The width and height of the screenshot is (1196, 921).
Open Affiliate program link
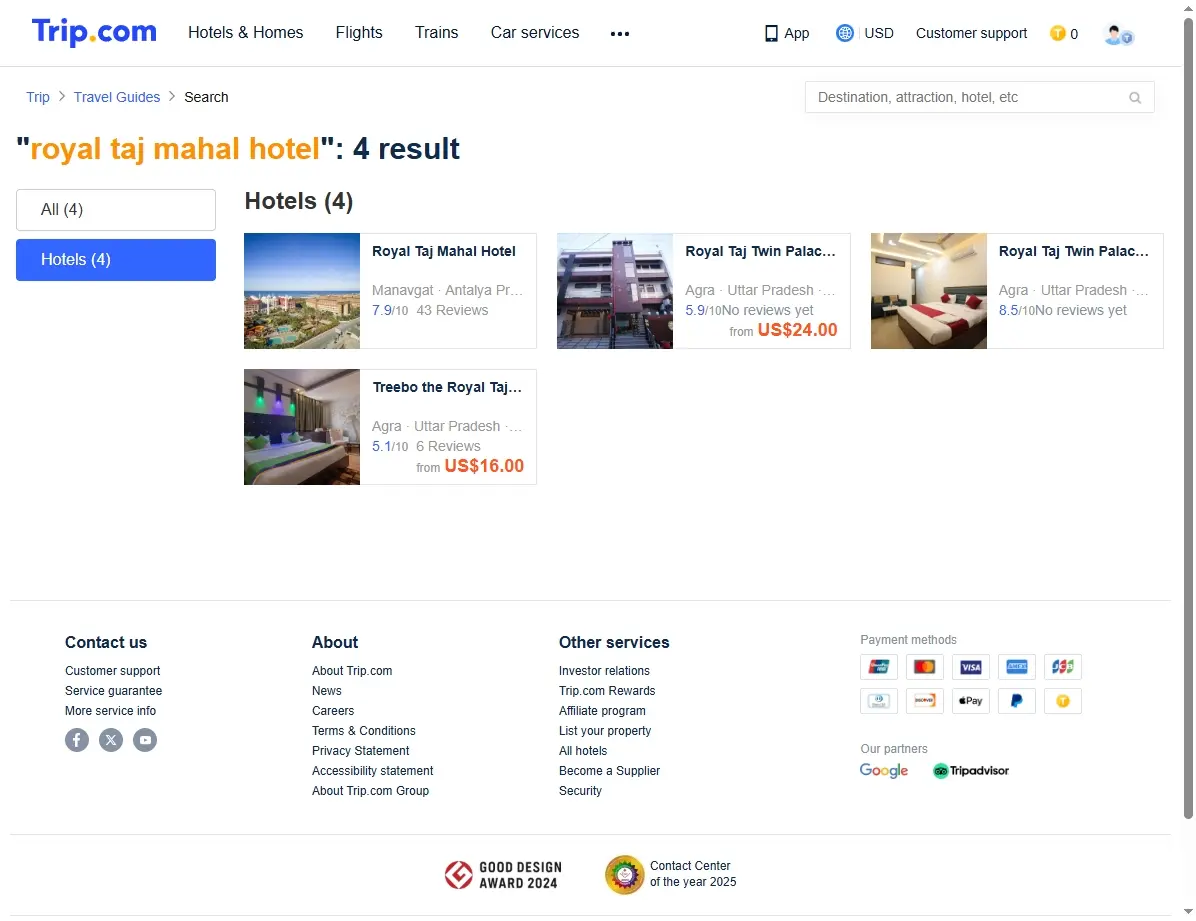[x=603, y=711]
